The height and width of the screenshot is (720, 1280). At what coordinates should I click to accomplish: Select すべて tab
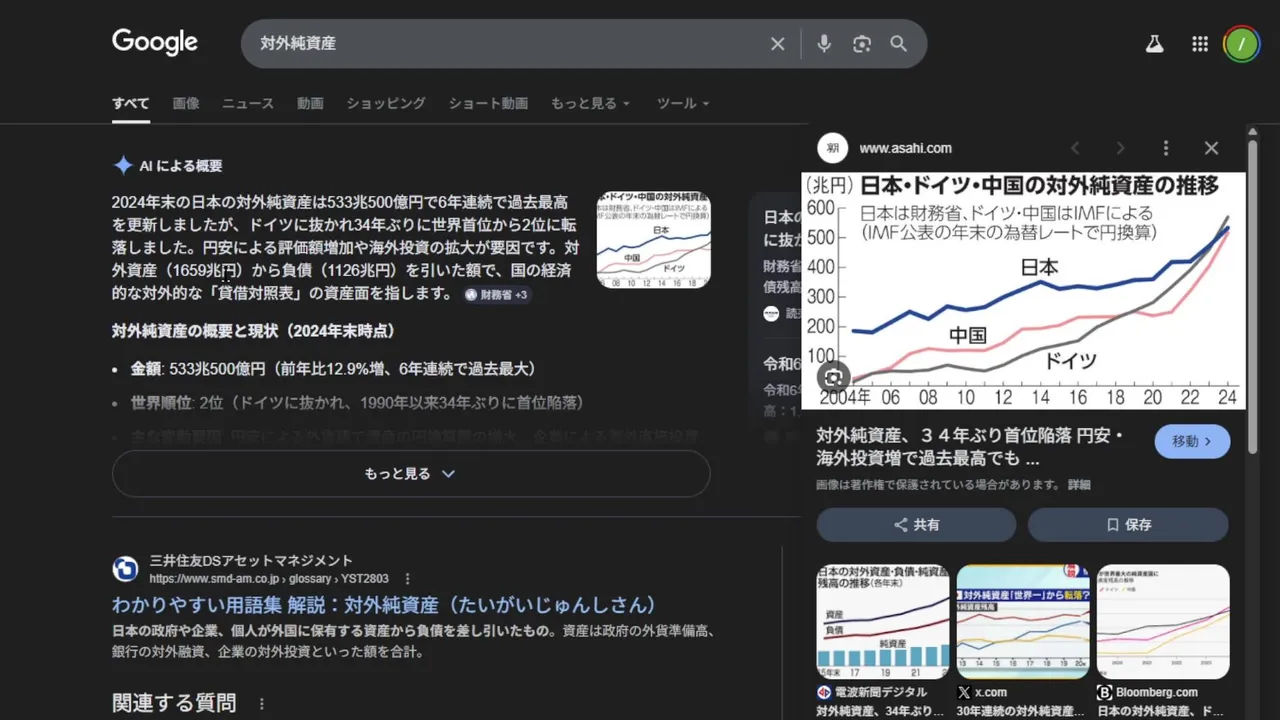(131, 103)
